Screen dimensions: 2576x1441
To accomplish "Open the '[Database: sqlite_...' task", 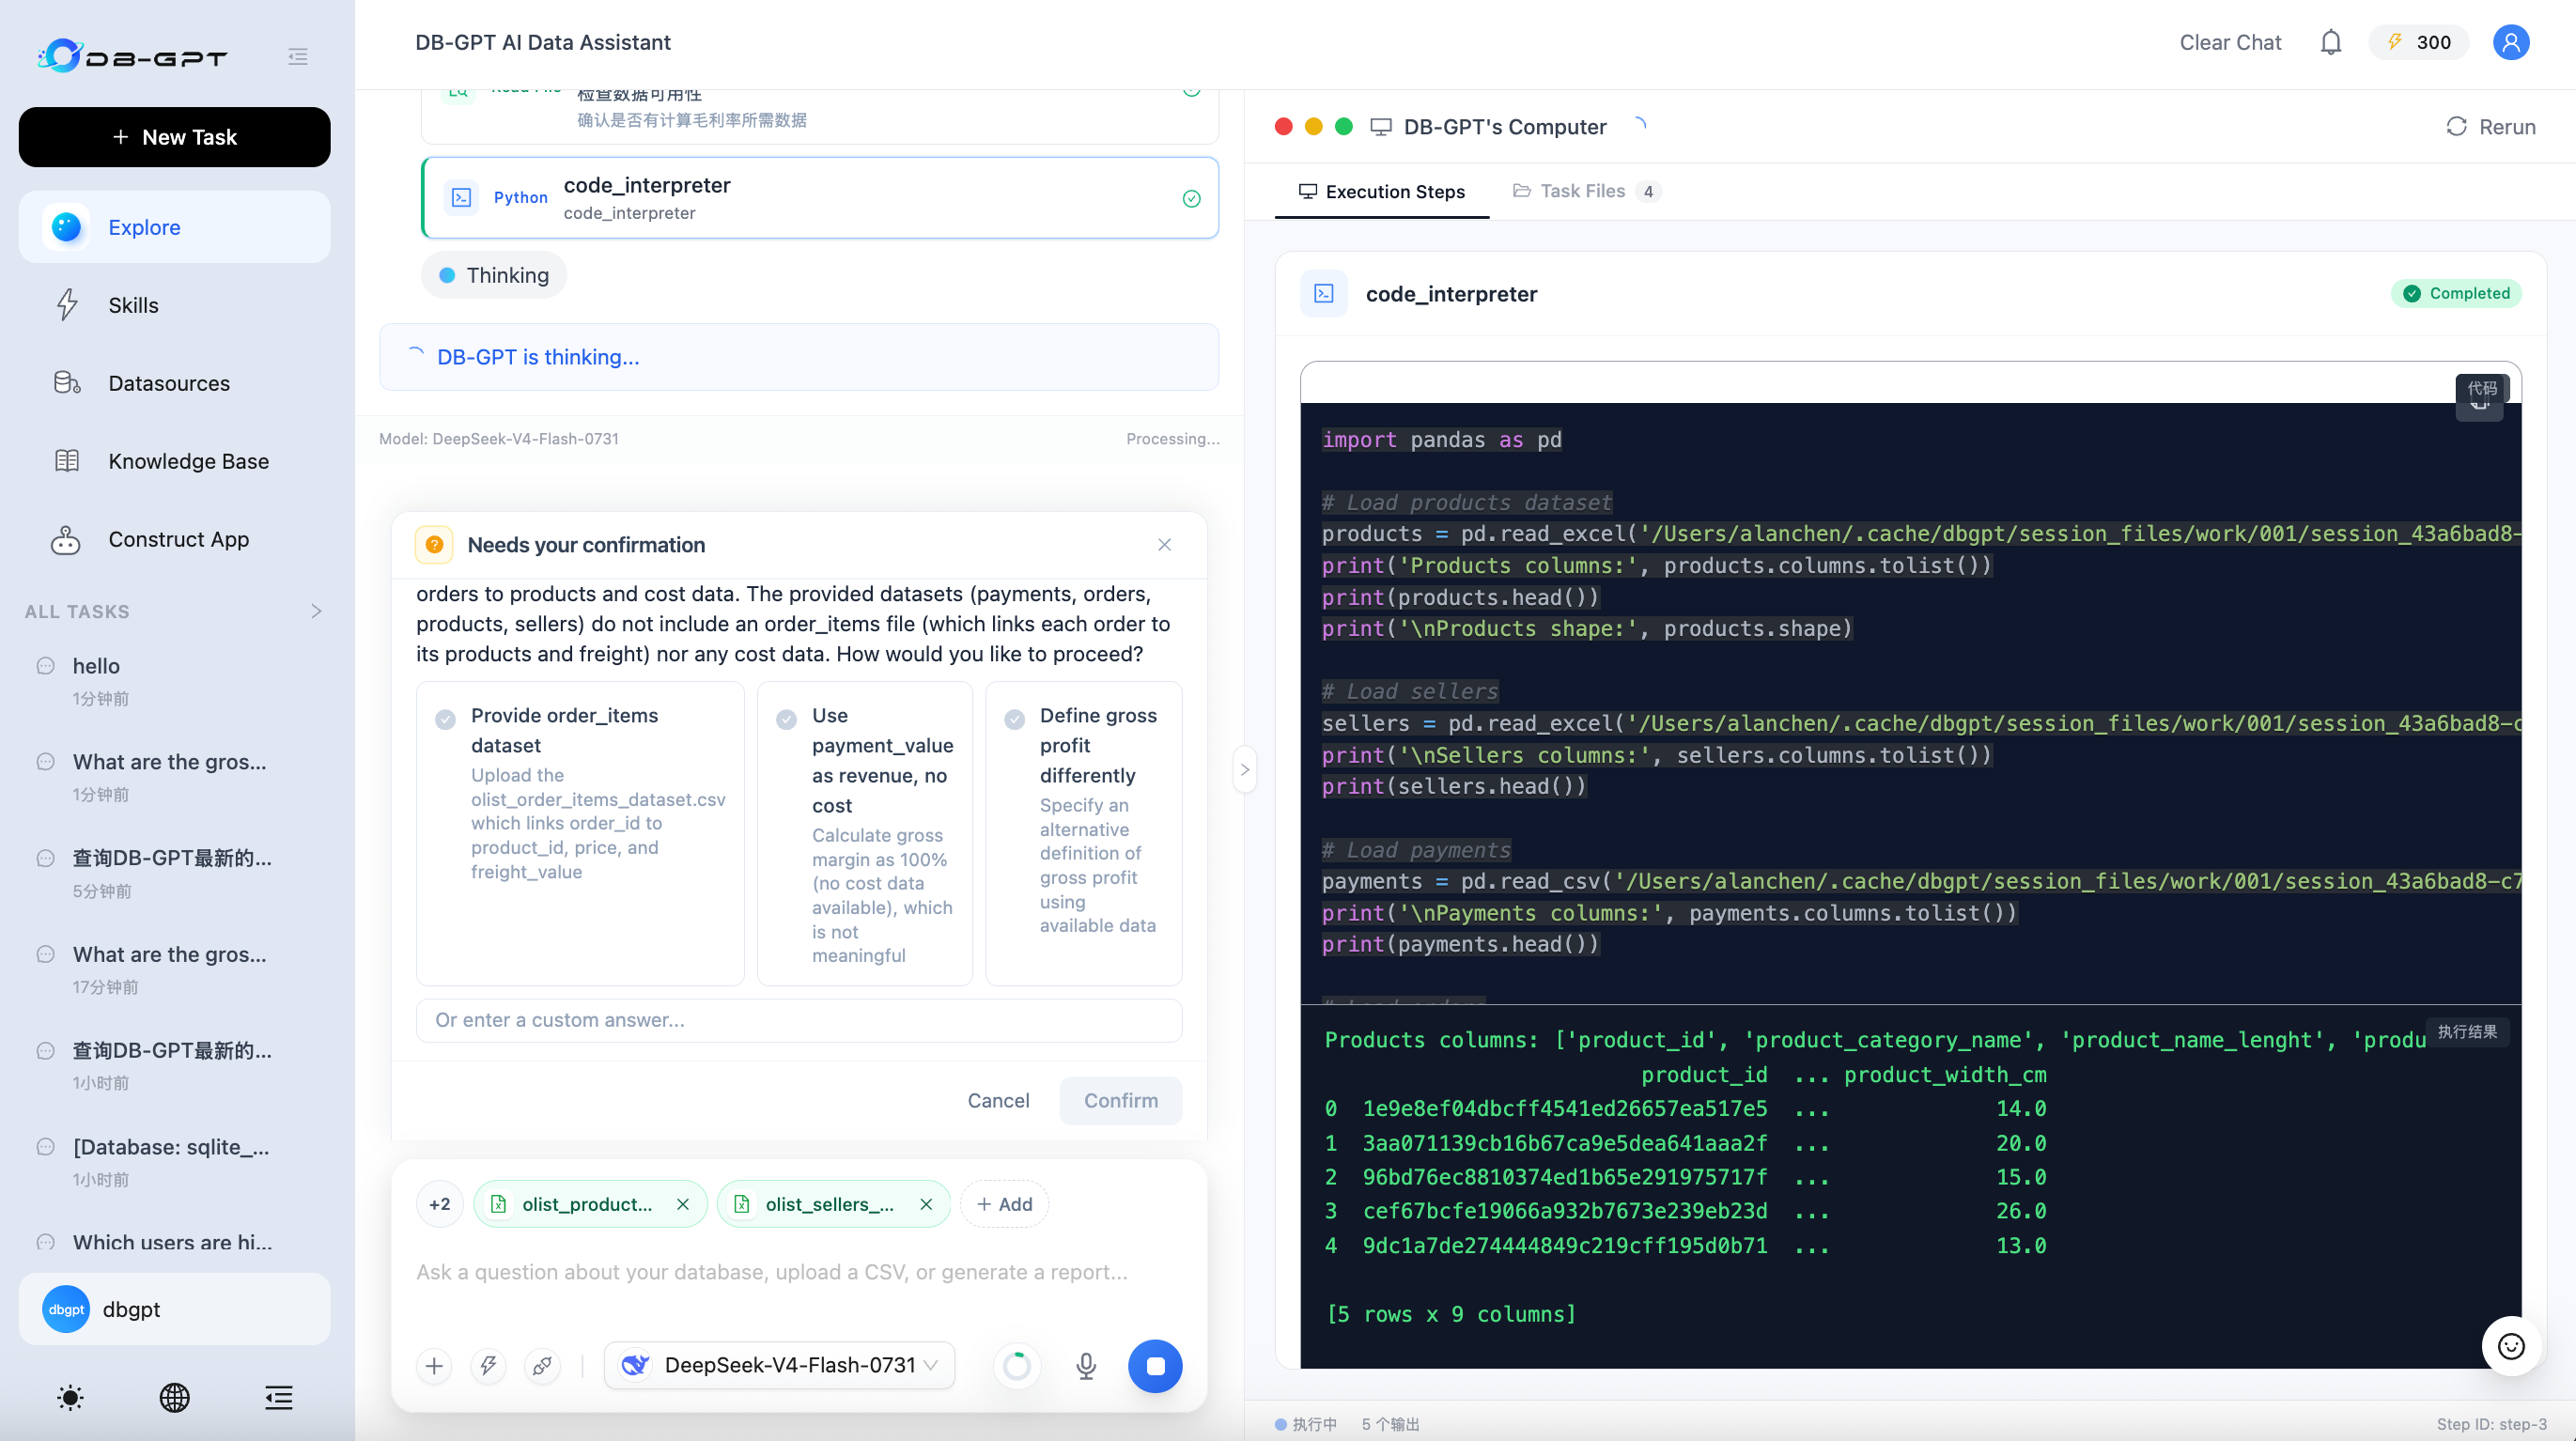I will [174, 1161].
